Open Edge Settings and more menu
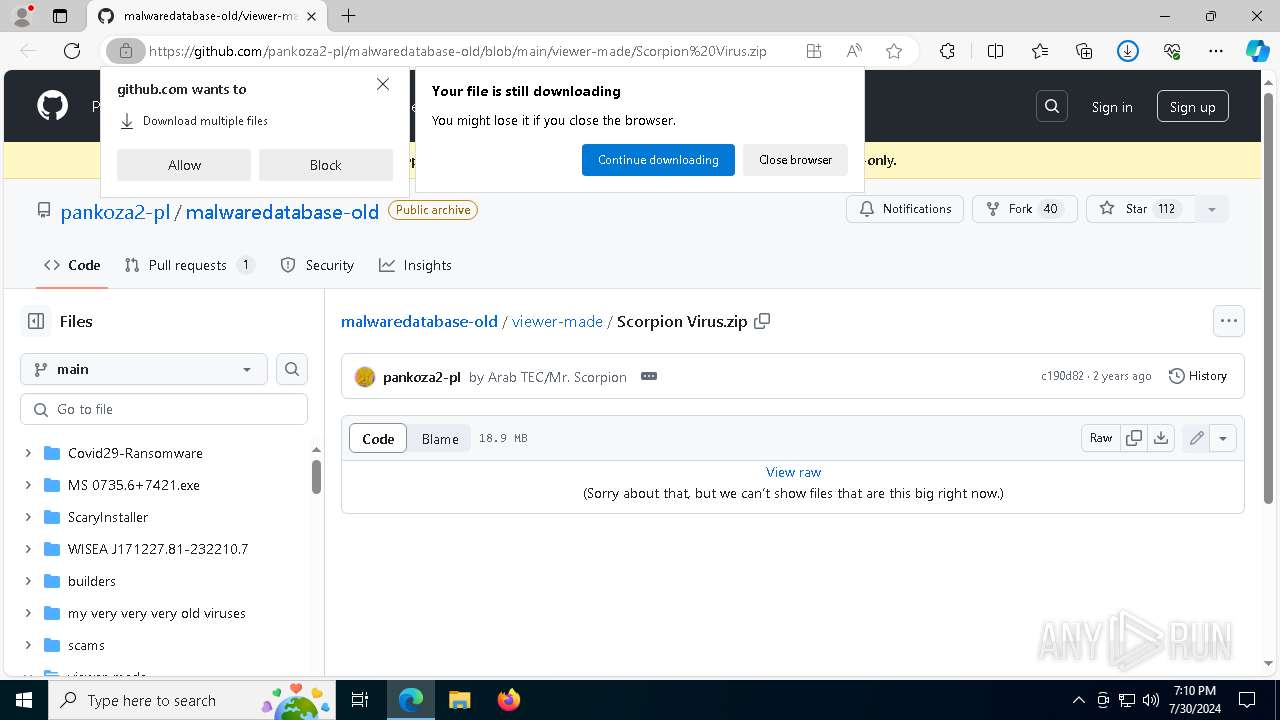Screen dimensions: 1280x720 [x=1216, y=51]
